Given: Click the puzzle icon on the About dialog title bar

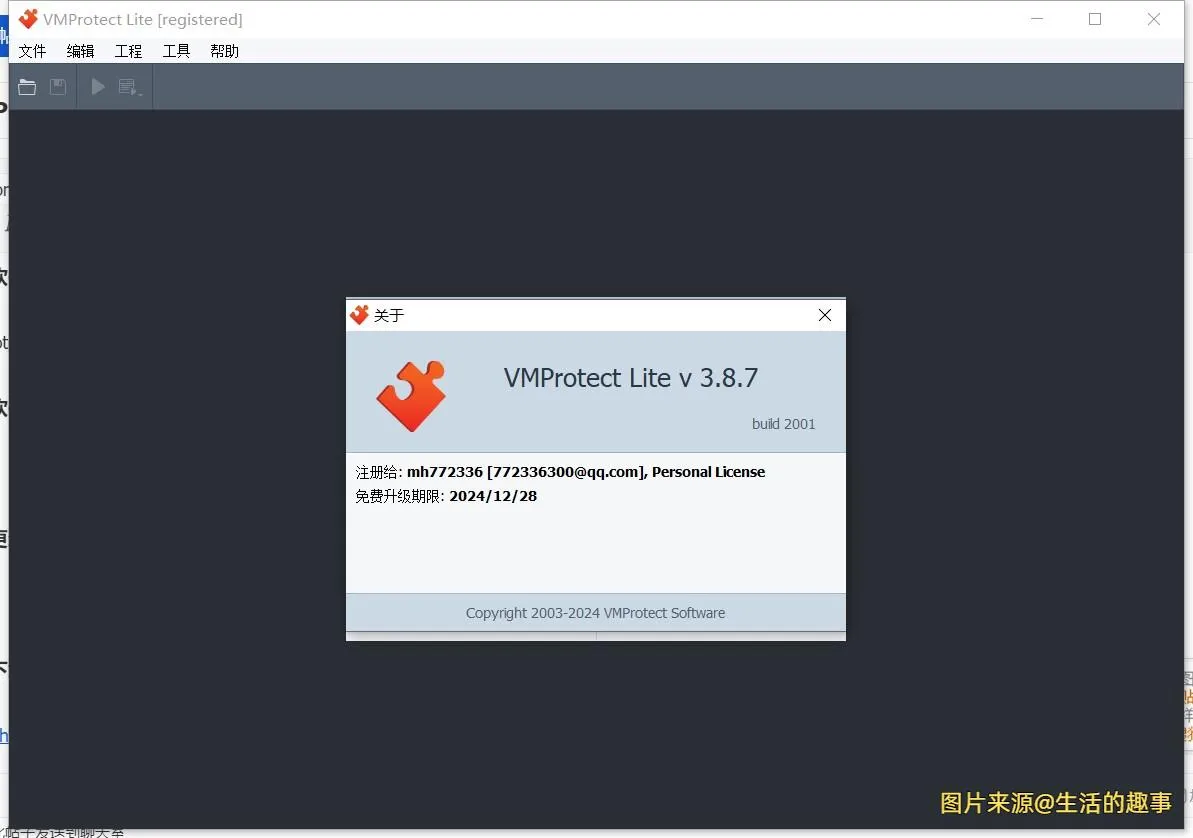Looking at the screenshot, I should point(359,314).
